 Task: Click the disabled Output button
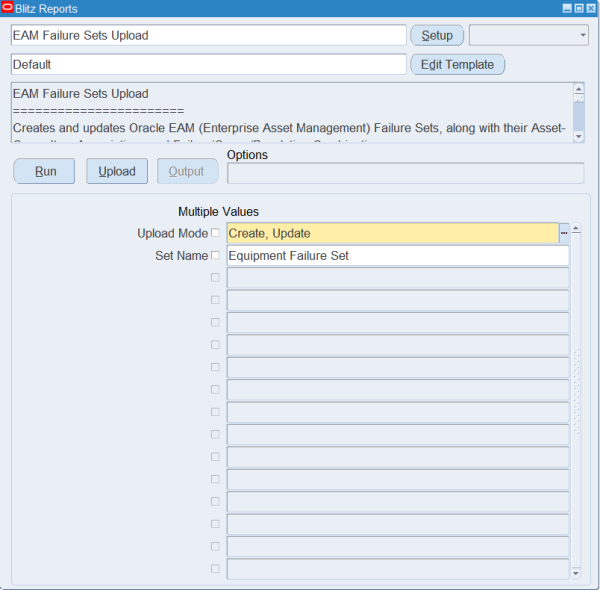(x=188, y=171)
